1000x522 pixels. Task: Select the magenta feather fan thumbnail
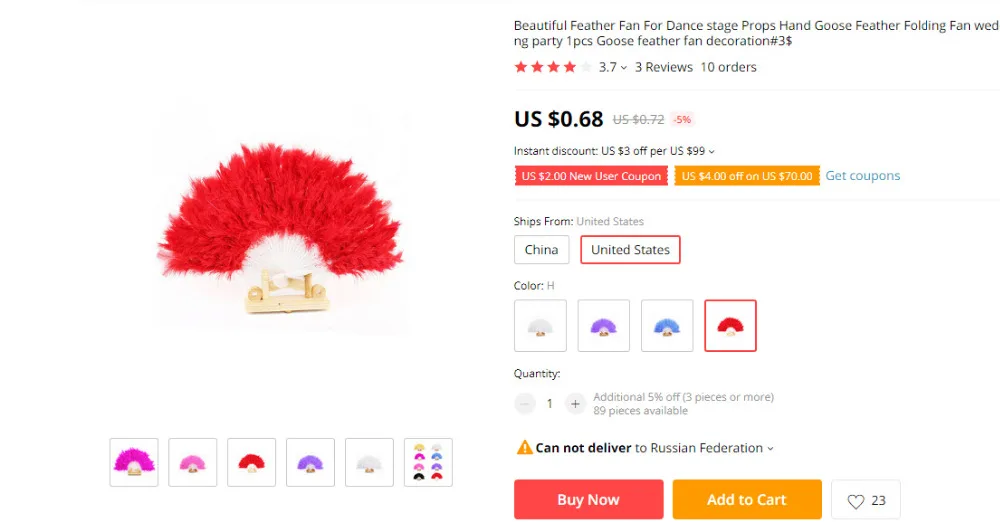pyautogui.click(x=134, y=462)
